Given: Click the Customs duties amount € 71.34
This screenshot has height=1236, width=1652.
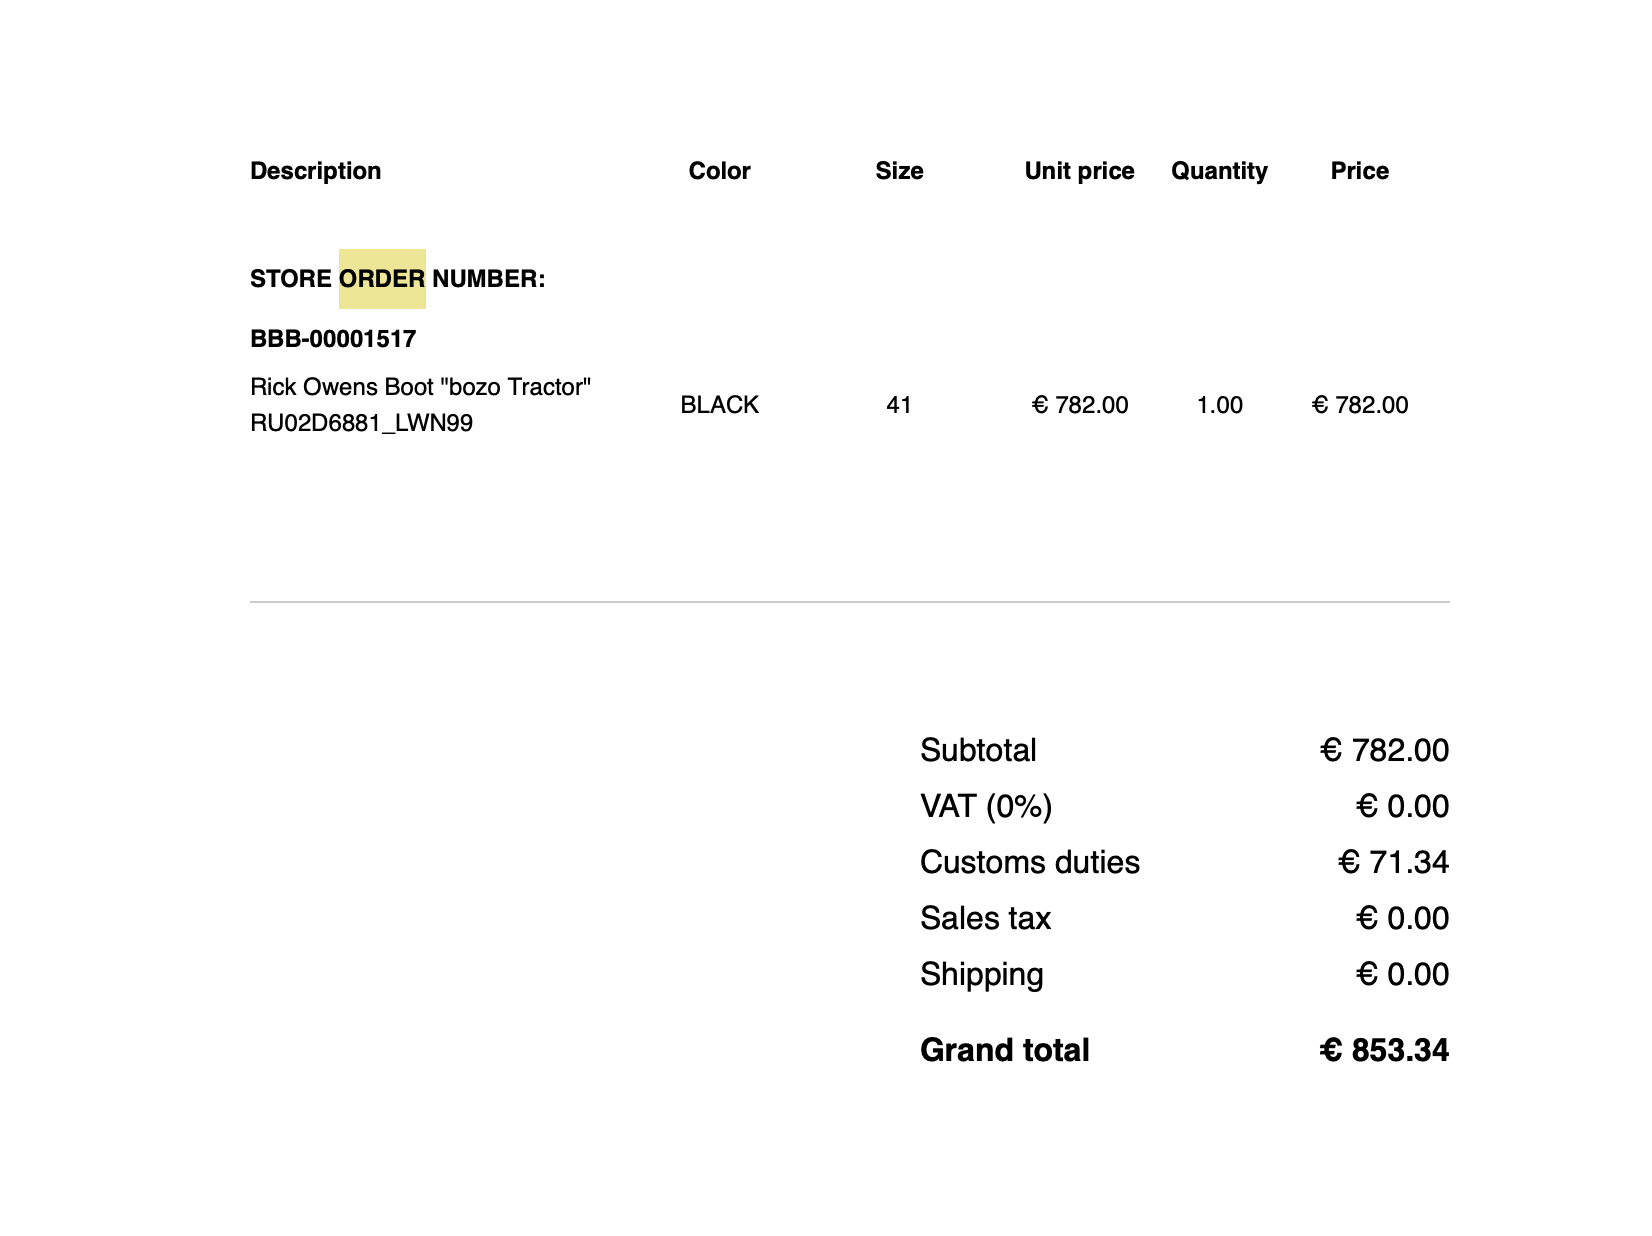Looking at the screenshot, I should (x=1393, y=862).
